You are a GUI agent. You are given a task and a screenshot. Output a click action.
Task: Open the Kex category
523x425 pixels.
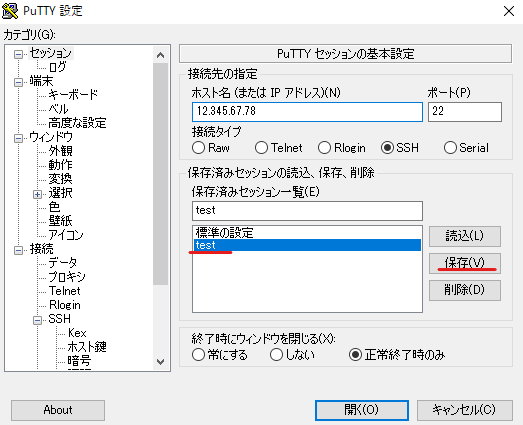77,333
